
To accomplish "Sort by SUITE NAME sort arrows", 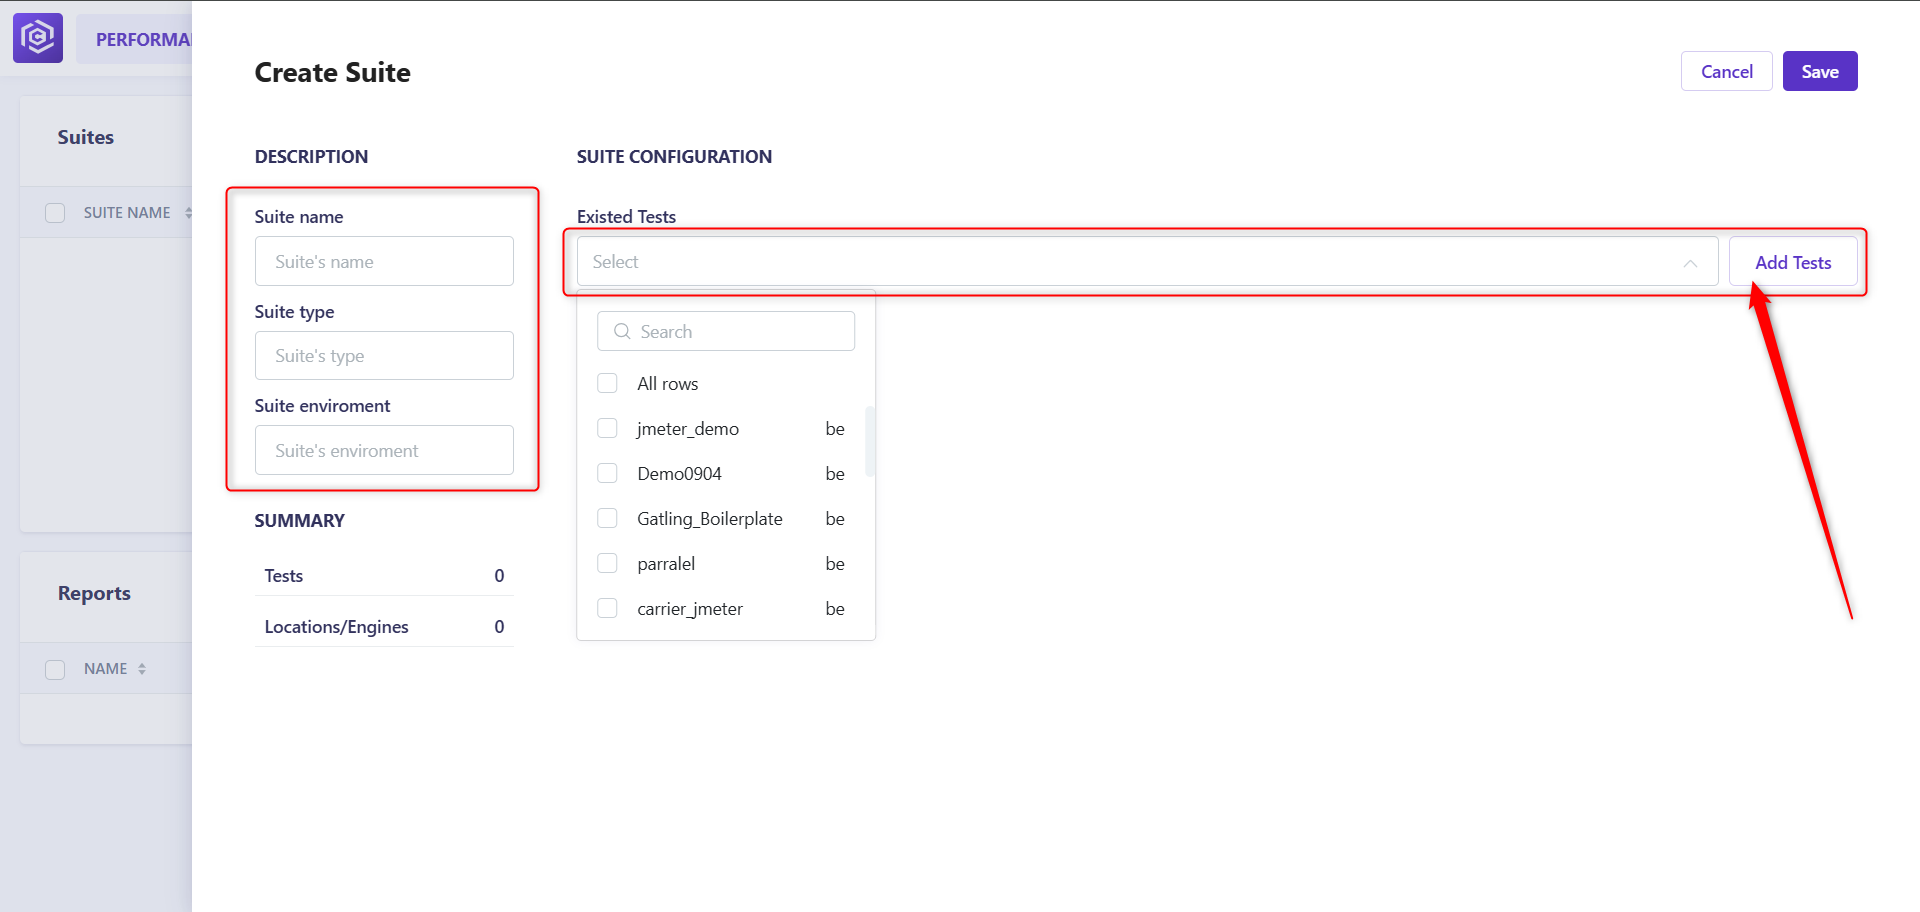I will pos(188,213).
